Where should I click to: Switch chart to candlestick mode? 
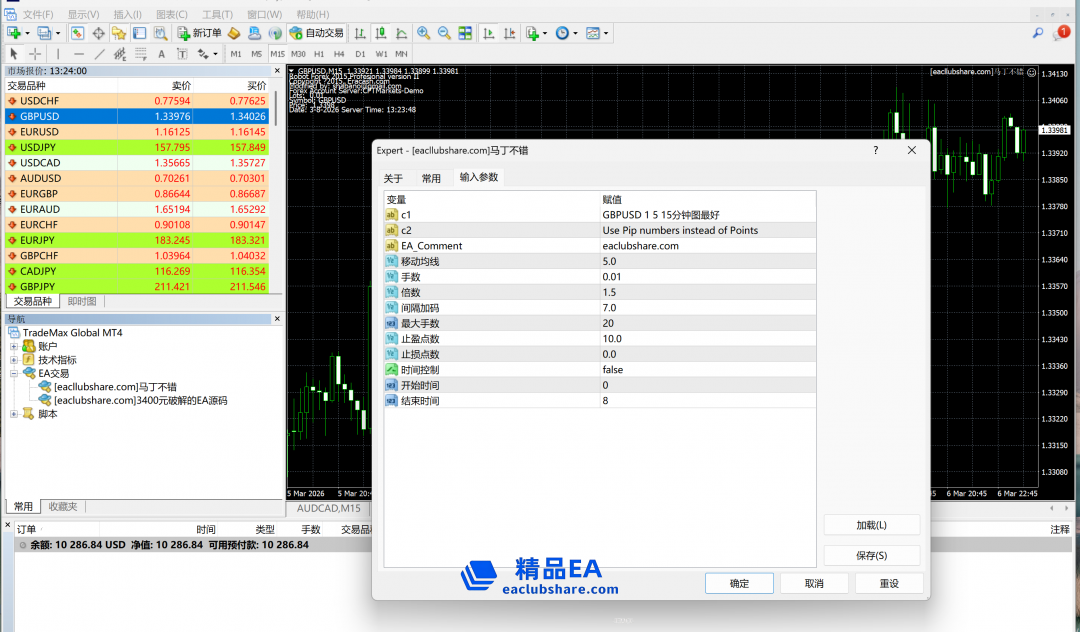click(380, 33)
